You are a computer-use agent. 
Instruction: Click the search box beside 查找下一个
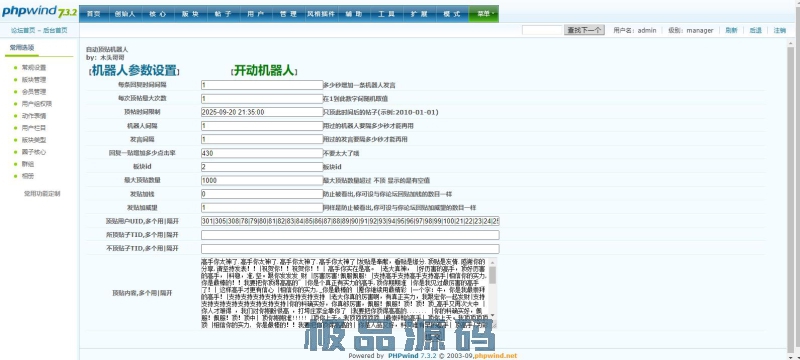coord(542,30)
